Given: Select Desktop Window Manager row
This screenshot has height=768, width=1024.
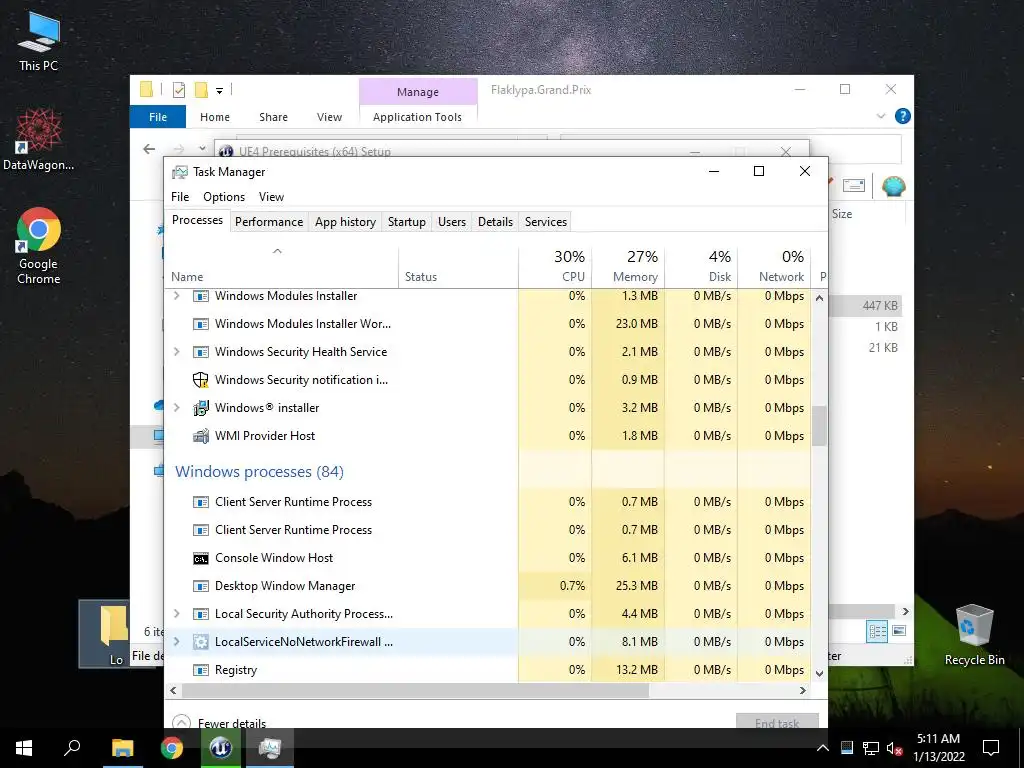Looking at the screenshot, I should click(x=488, y=586).
